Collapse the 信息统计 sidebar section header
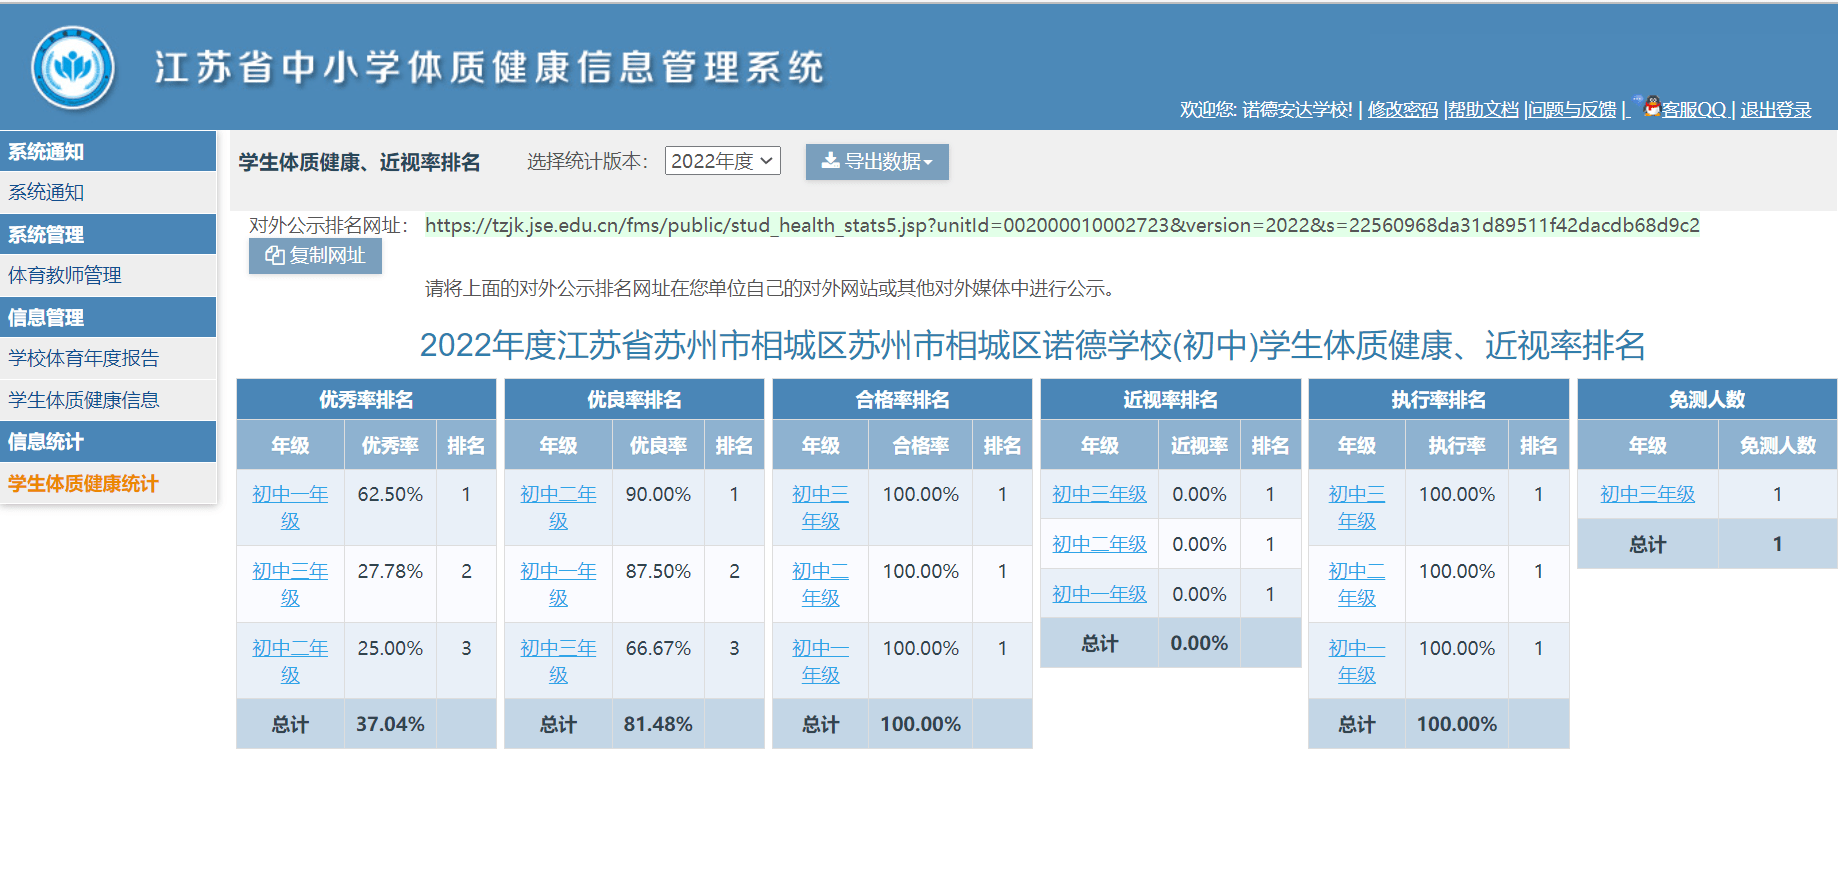 pyautogui.click(x=108, y=441)
